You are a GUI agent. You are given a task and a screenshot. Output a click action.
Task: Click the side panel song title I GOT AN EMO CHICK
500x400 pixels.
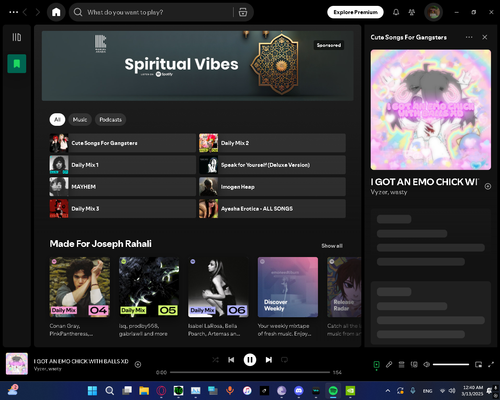424,182
